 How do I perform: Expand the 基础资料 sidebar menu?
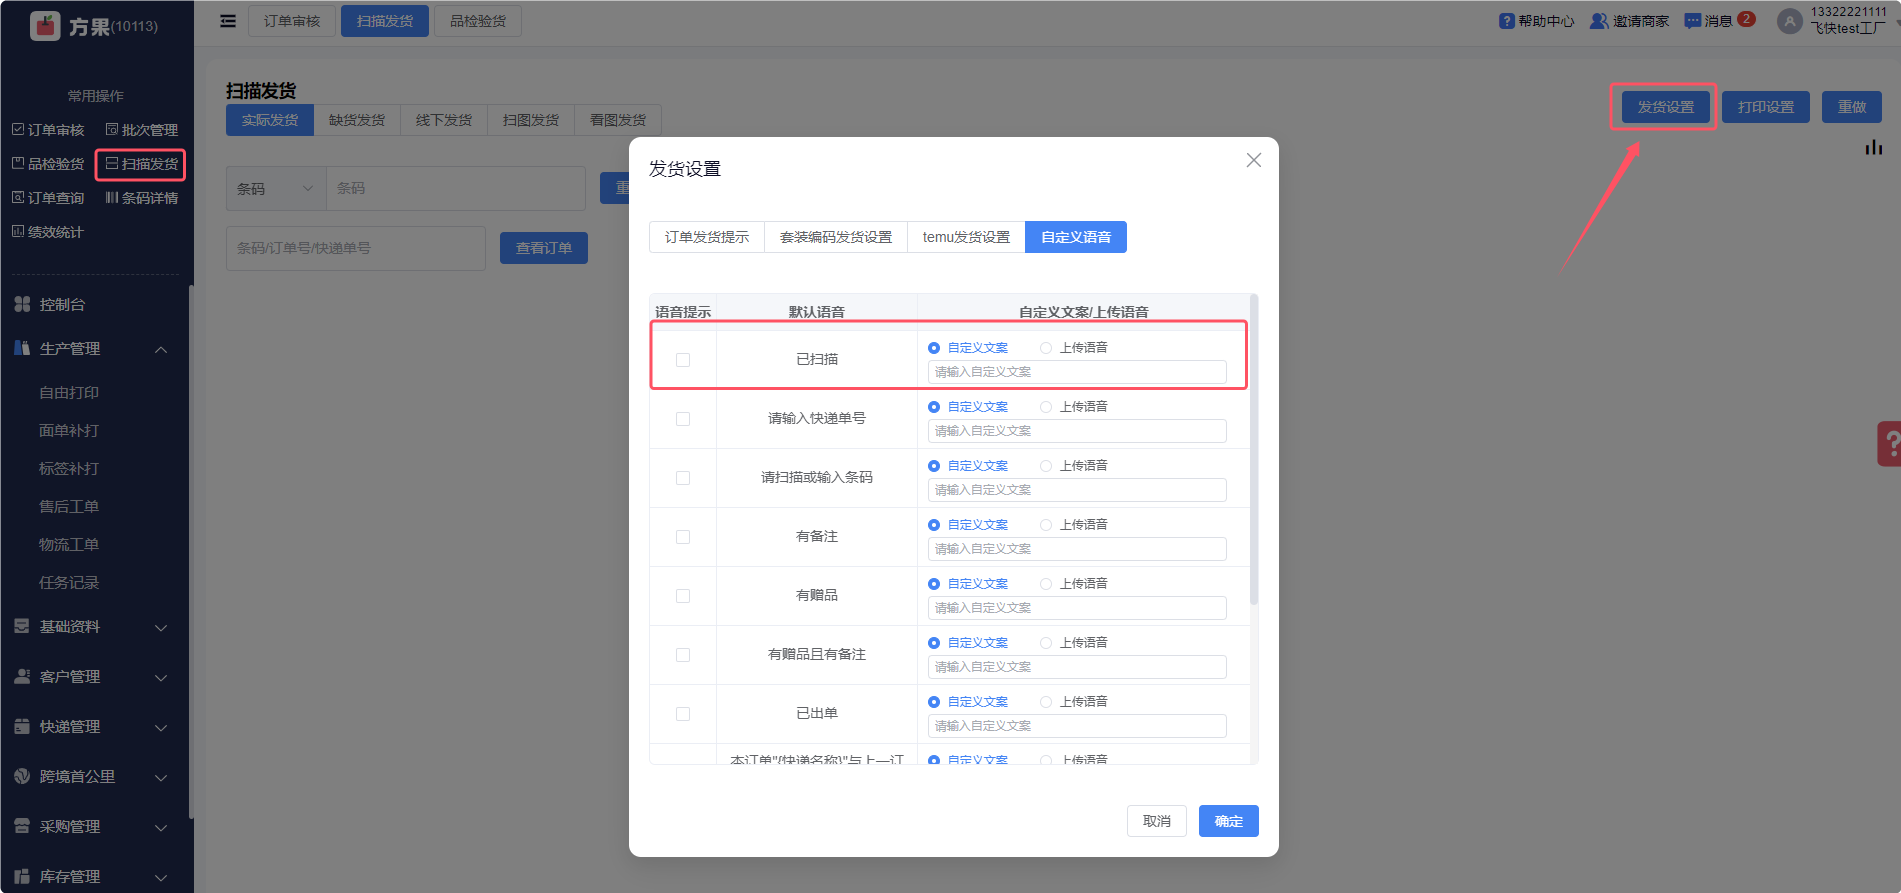[x=90, y=627]
